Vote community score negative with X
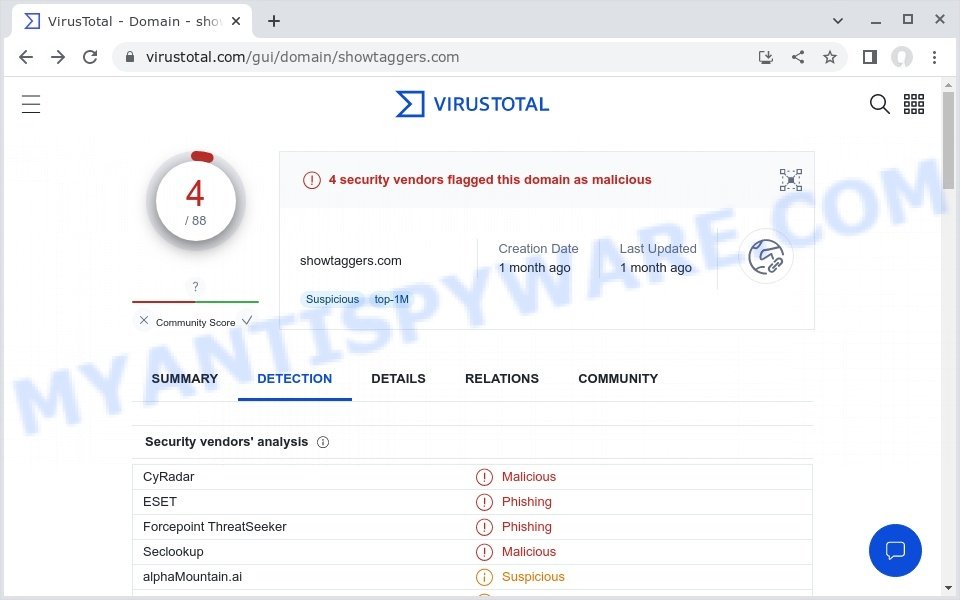 tap(143, 320)
